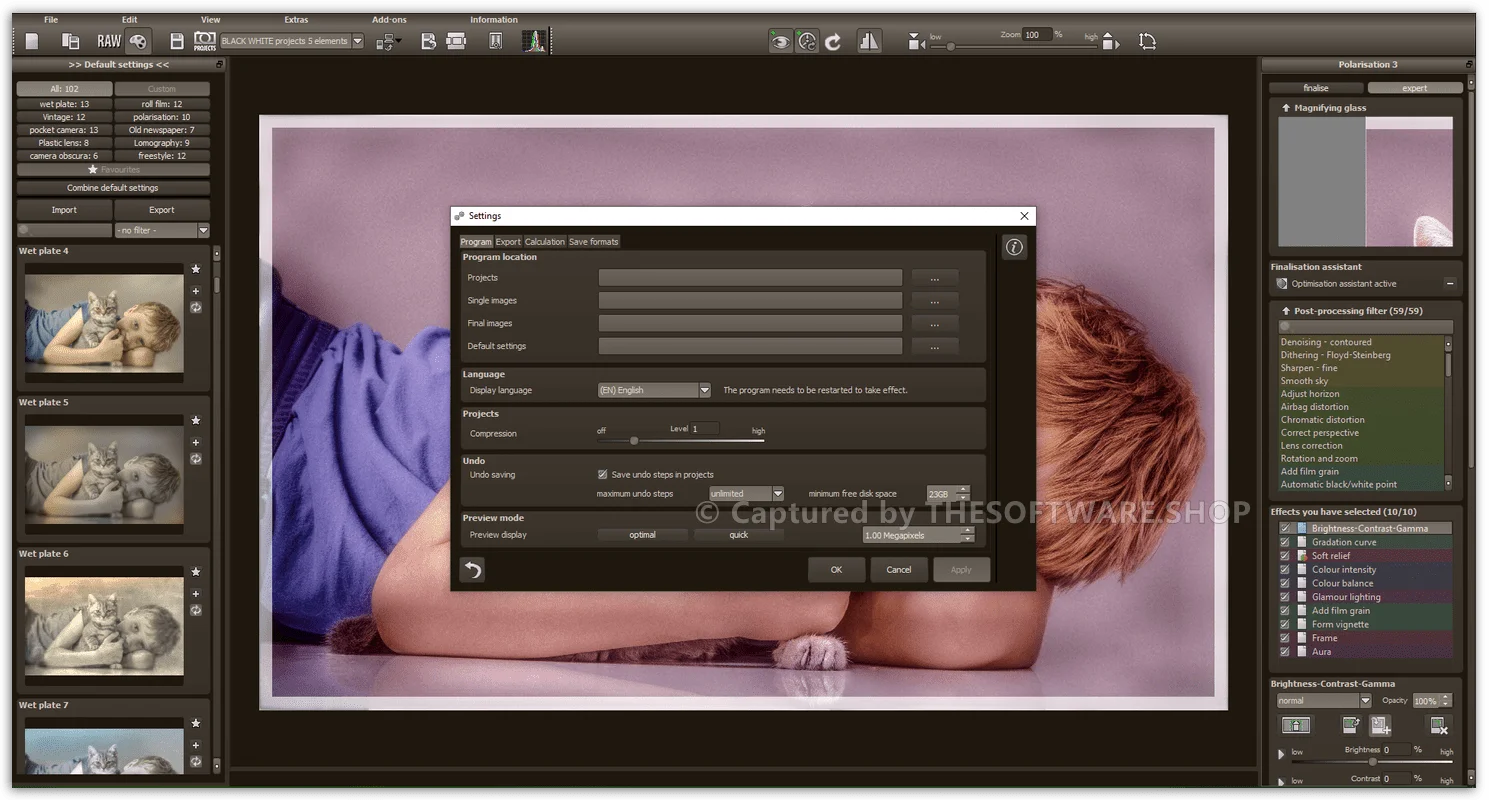Click the add effect copy icon with plus
The image size is (1489, 800).
[x=1380, y=726]
